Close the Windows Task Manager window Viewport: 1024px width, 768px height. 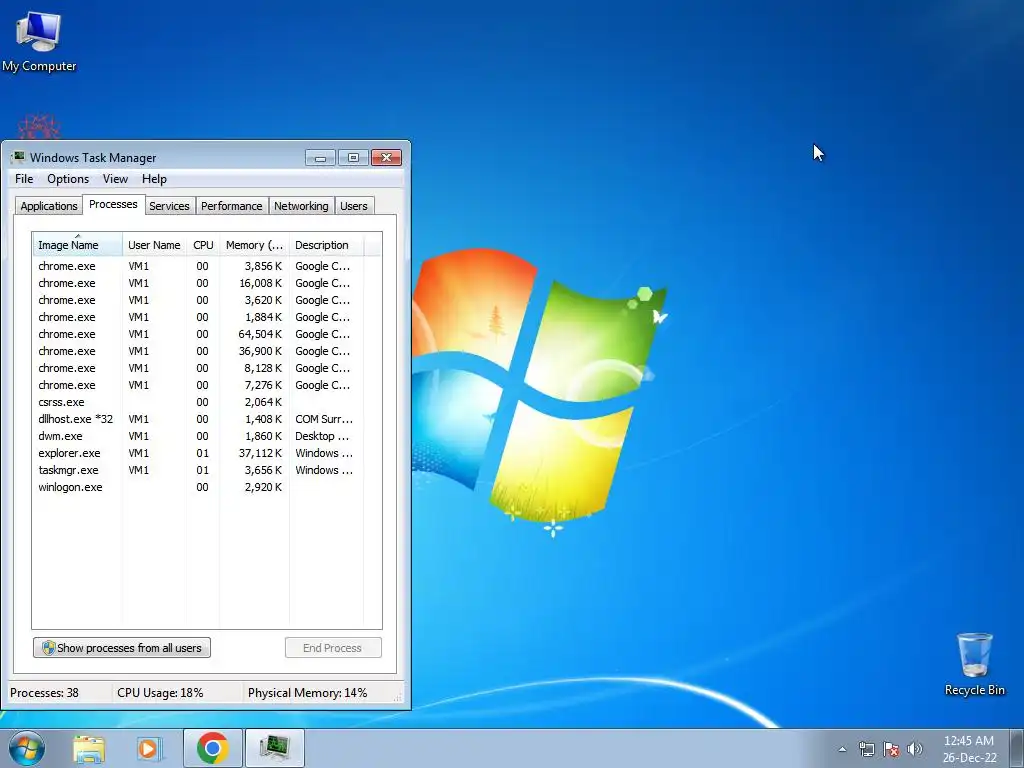pos(387,157)
